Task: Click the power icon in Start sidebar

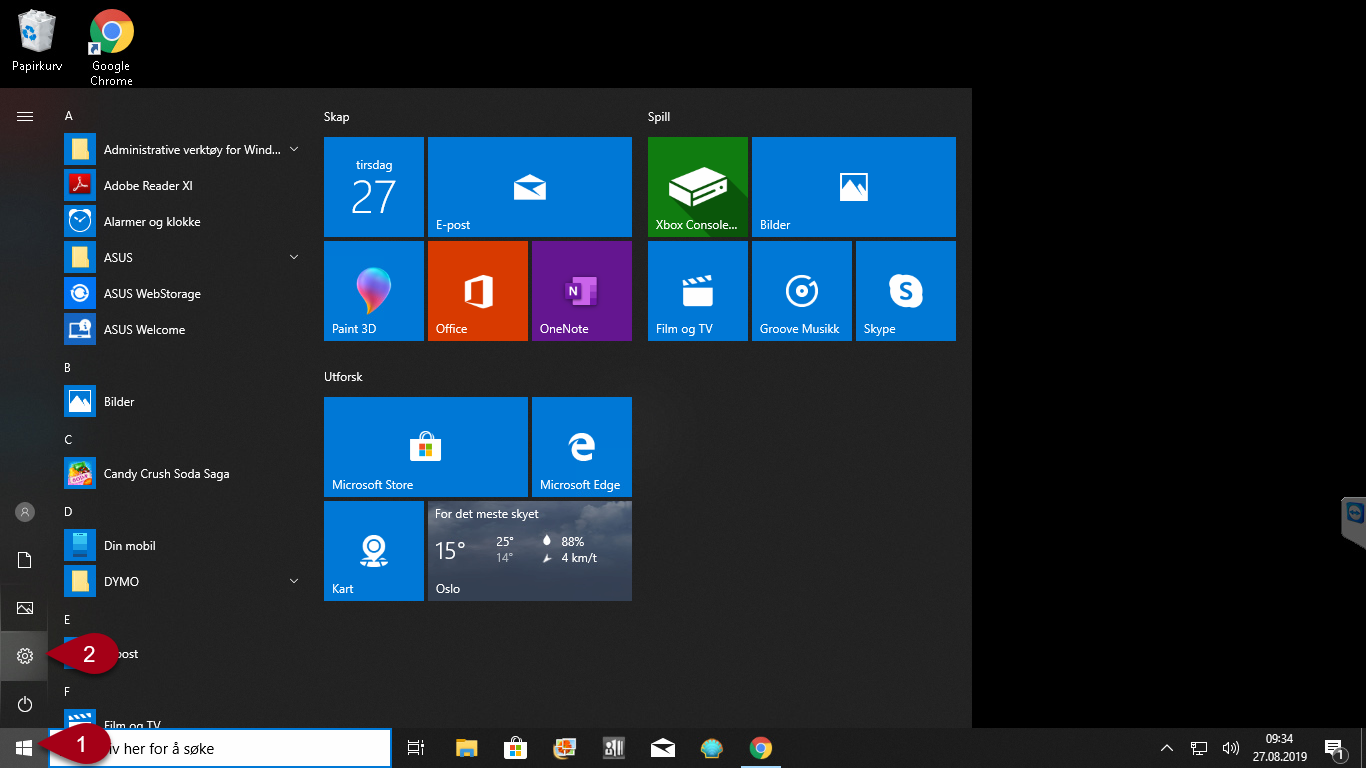Action: 25,704
